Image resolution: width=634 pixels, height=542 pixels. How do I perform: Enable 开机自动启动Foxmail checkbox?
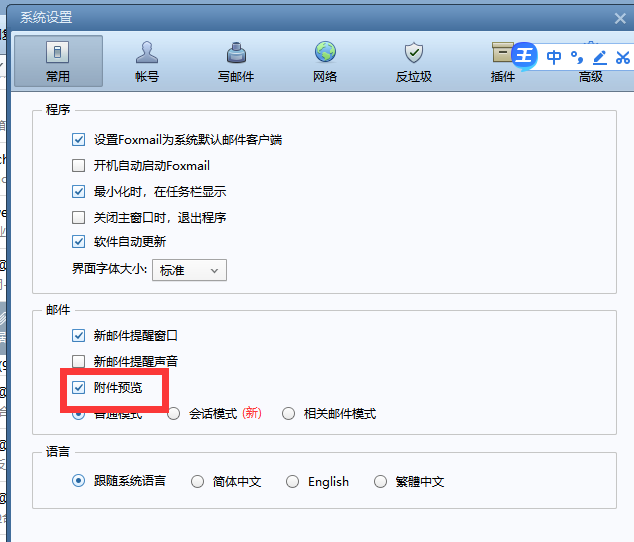79,166
